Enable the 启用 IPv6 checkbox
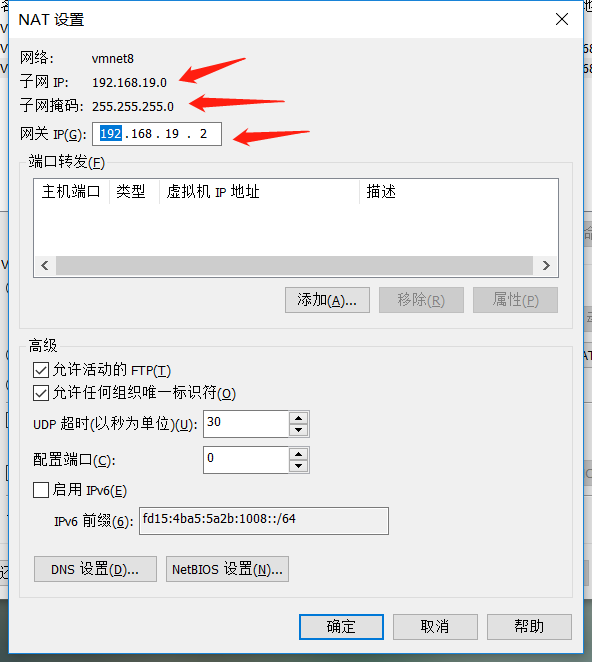 [x=41, y=490]
